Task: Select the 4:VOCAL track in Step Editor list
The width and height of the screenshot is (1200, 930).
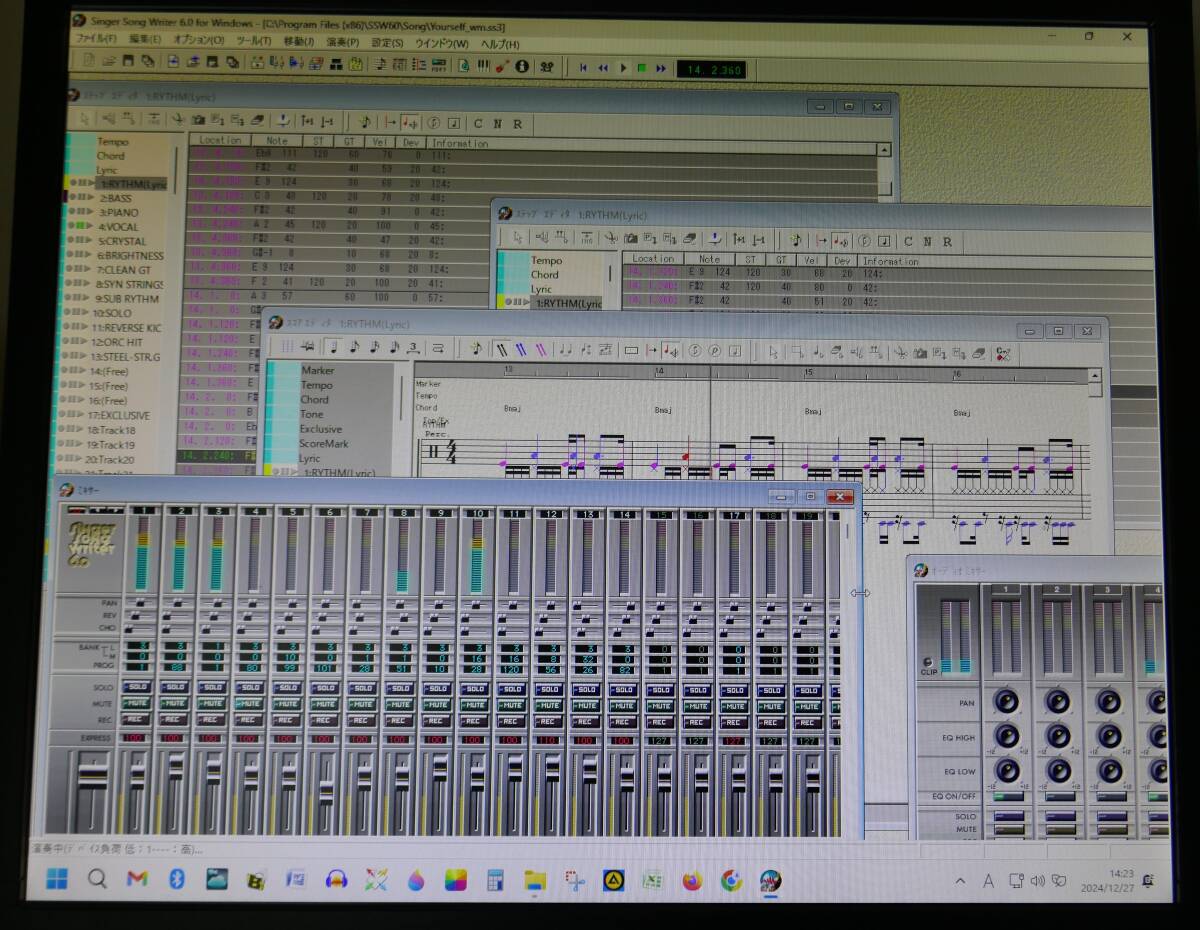Action: pyautogui.click(x=118, y=227)
